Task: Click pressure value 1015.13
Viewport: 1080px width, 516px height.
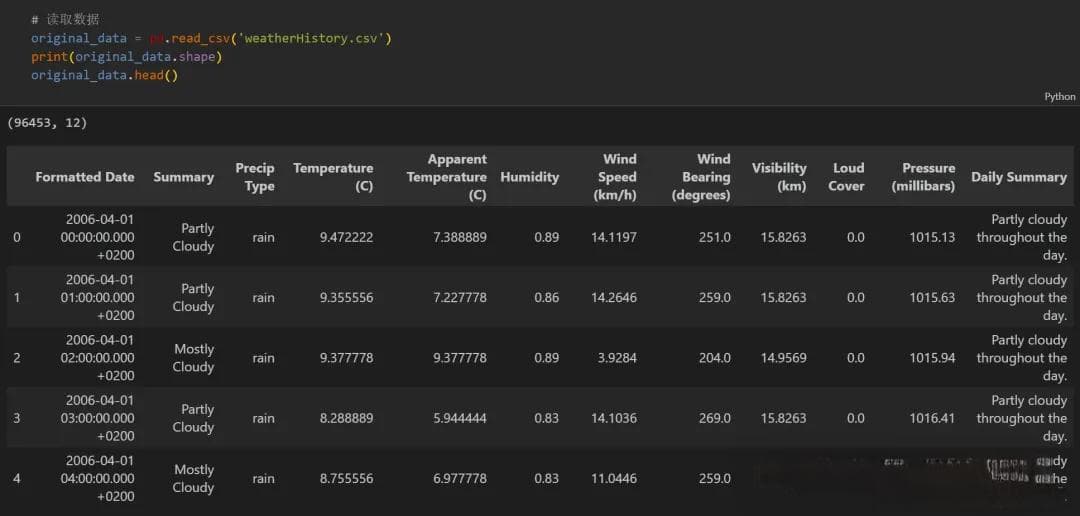Action: point(933,238)
